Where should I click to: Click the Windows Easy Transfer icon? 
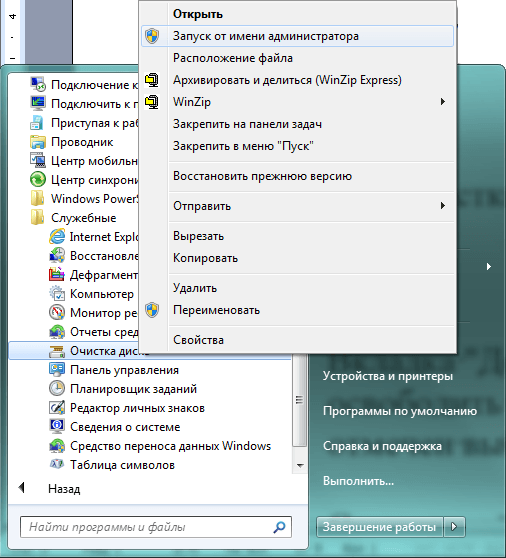(57, 446)
